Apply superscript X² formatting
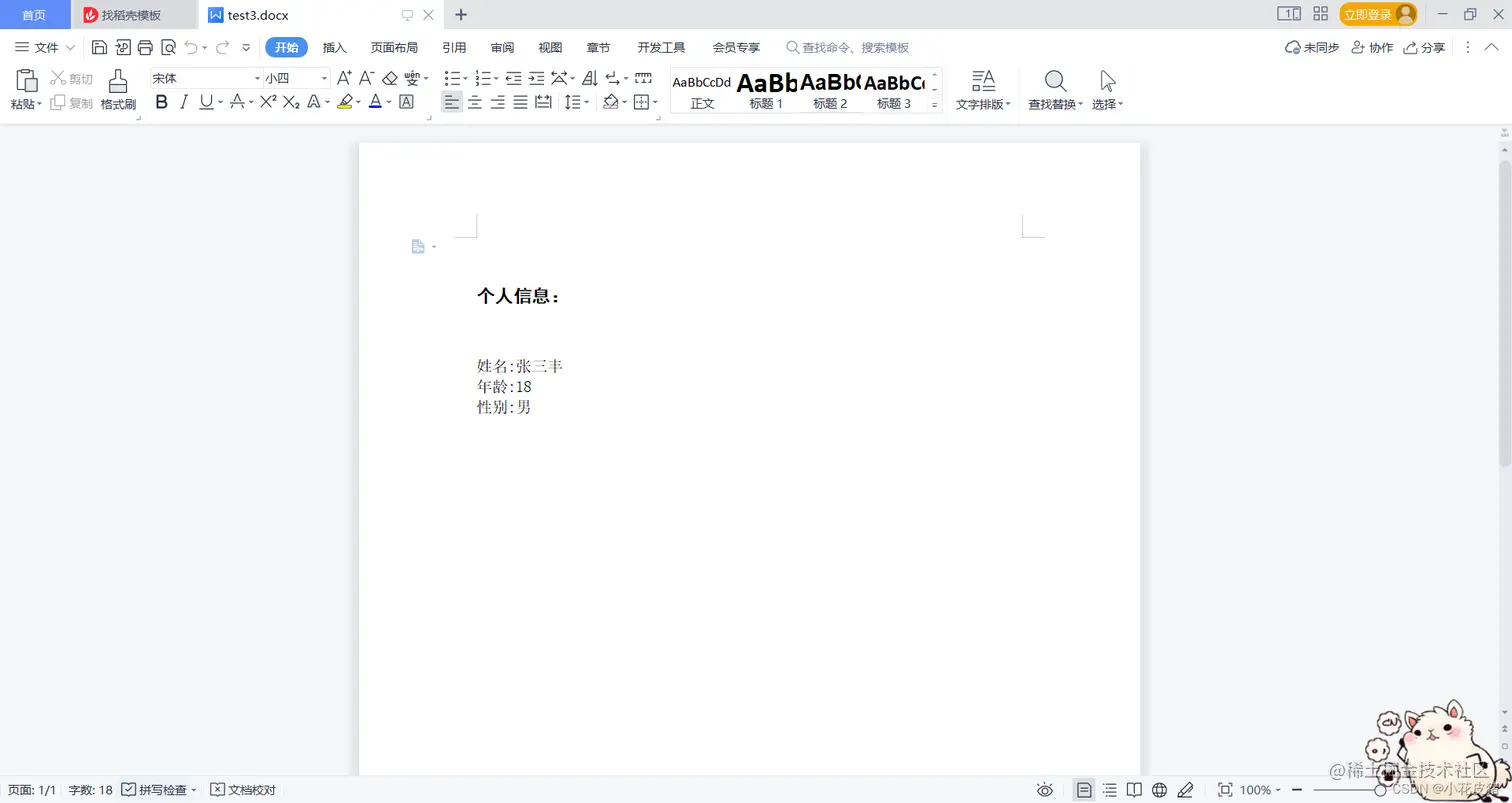The height and width of the screenshot is (803, 1512). [268, 102]
